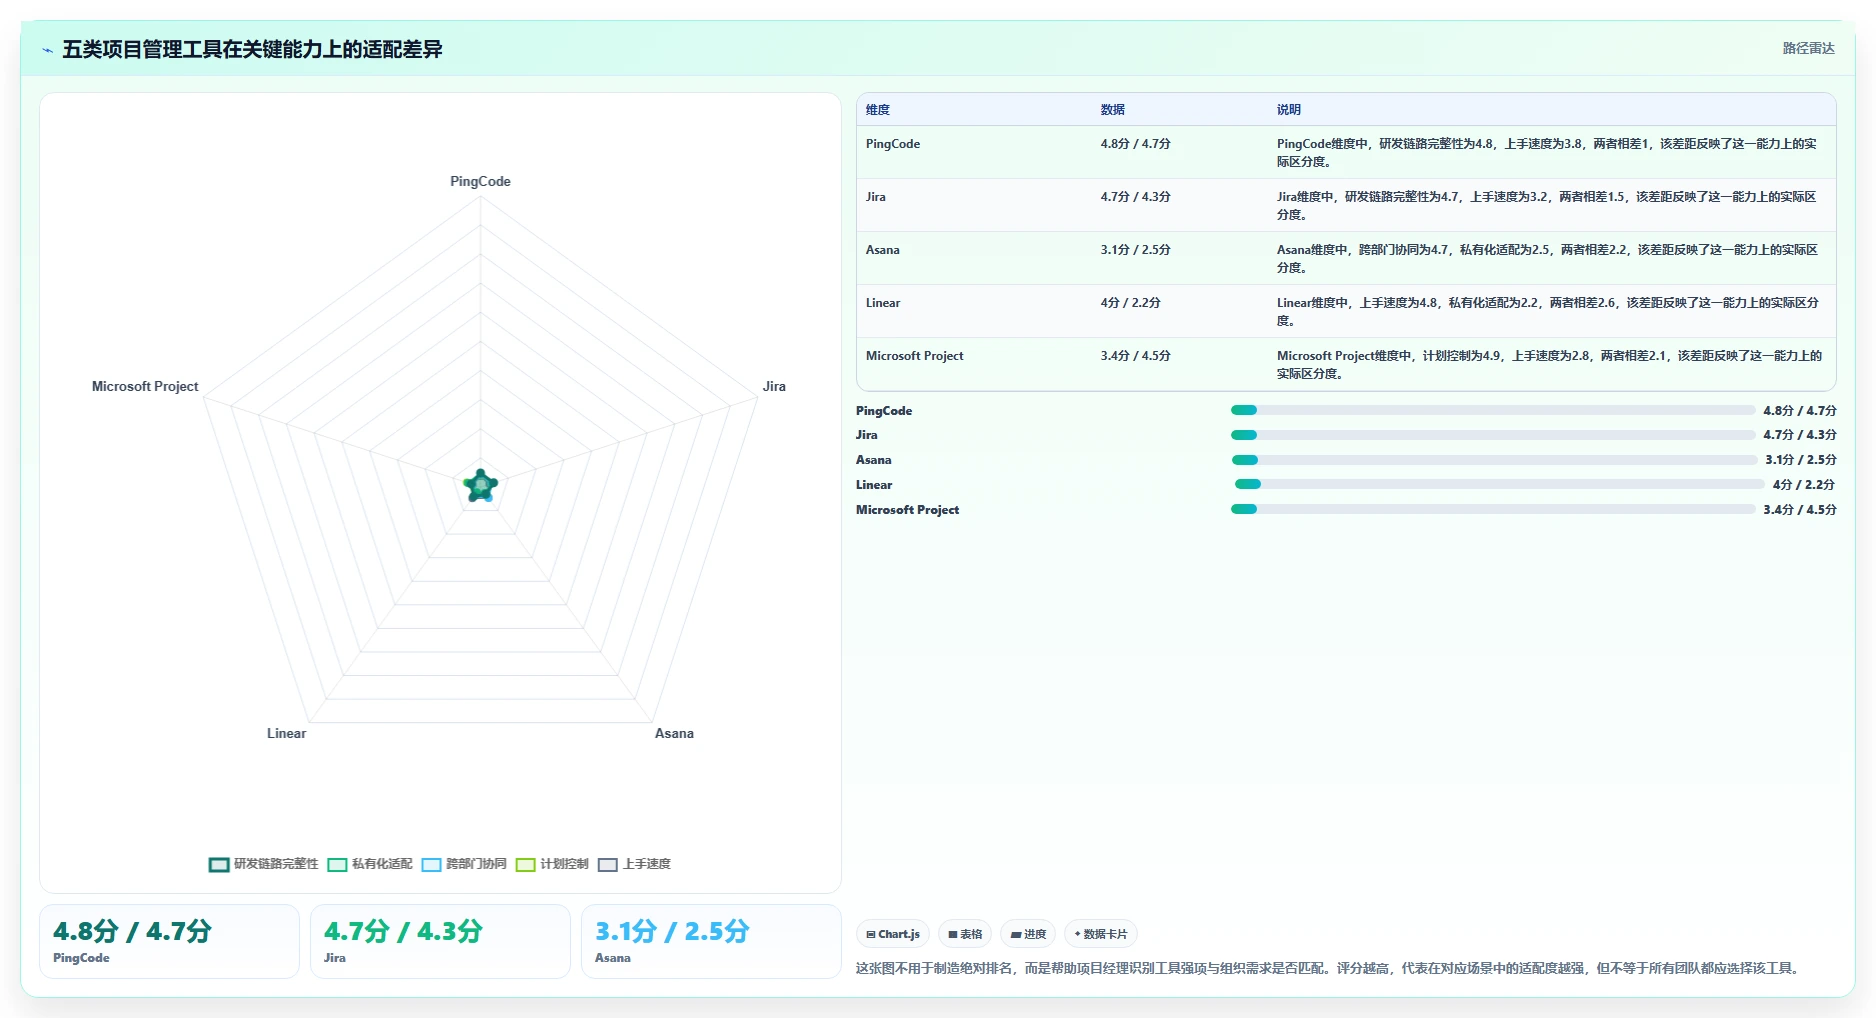The image size is (1876, 1018).
Task: Click the Microsoft Project radar axis label
Action: pos(145,386)
